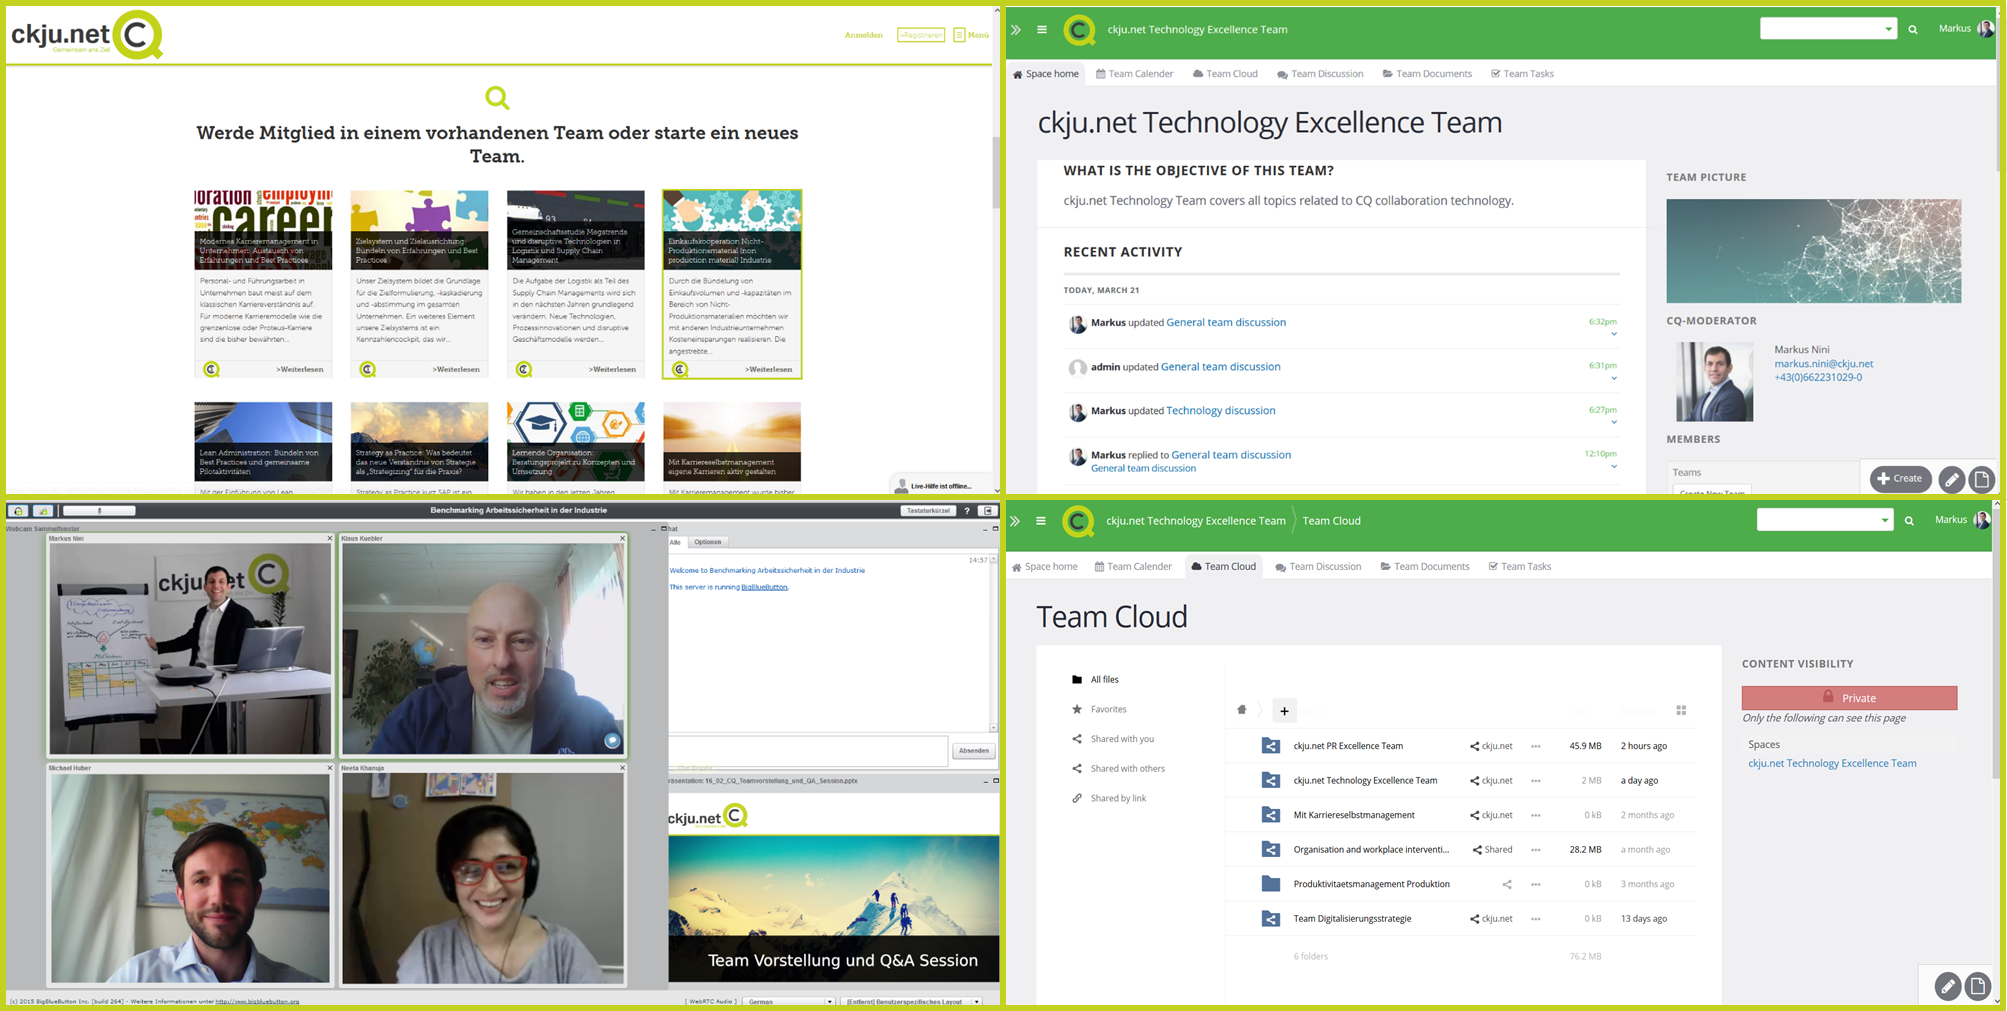Toggle Favorites filter in Team Cloud sidebar
Image resolution: width=2007 pixels, height=1011 pixels.
[x=1108, y=709]
